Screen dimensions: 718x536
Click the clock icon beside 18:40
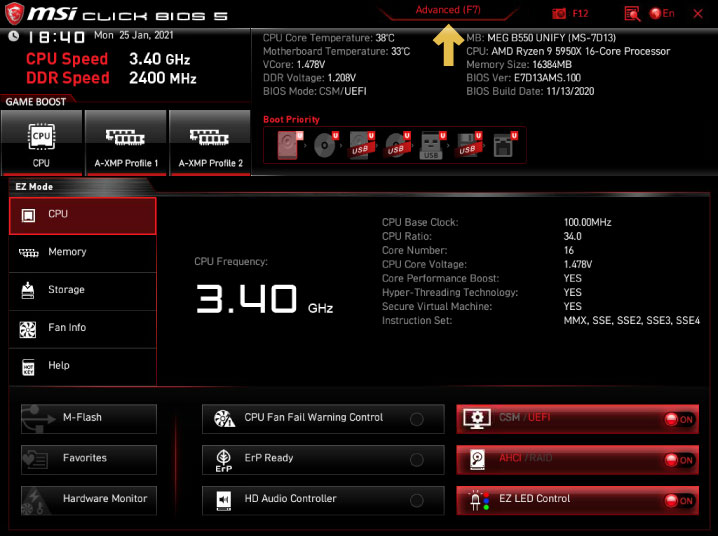[x=13, y=36]
